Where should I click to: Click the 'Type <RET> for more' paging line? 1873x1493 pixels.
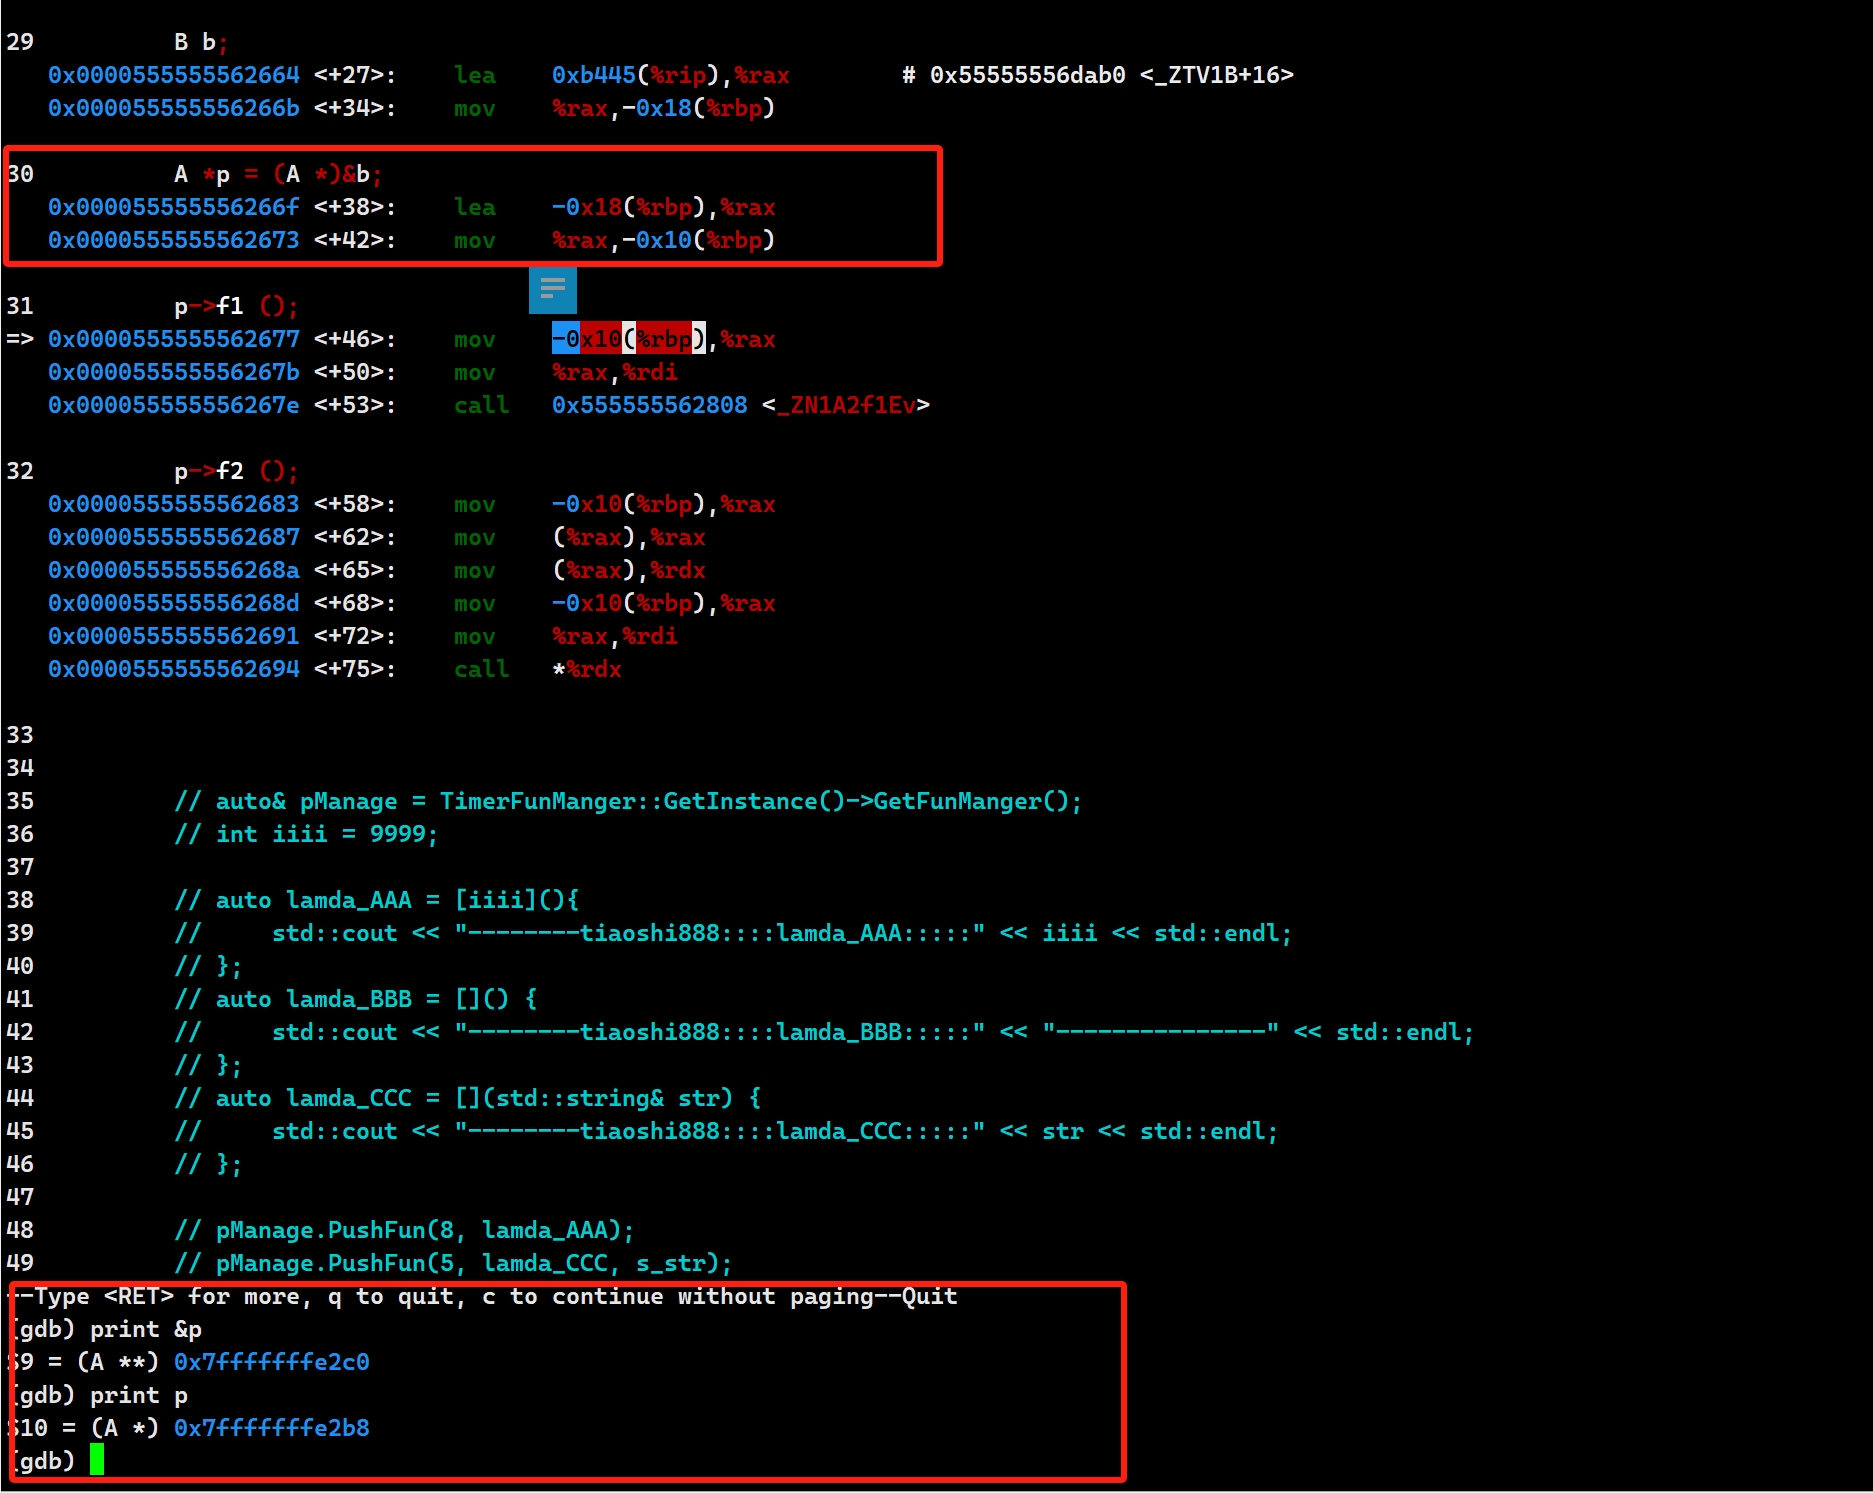484,1296
